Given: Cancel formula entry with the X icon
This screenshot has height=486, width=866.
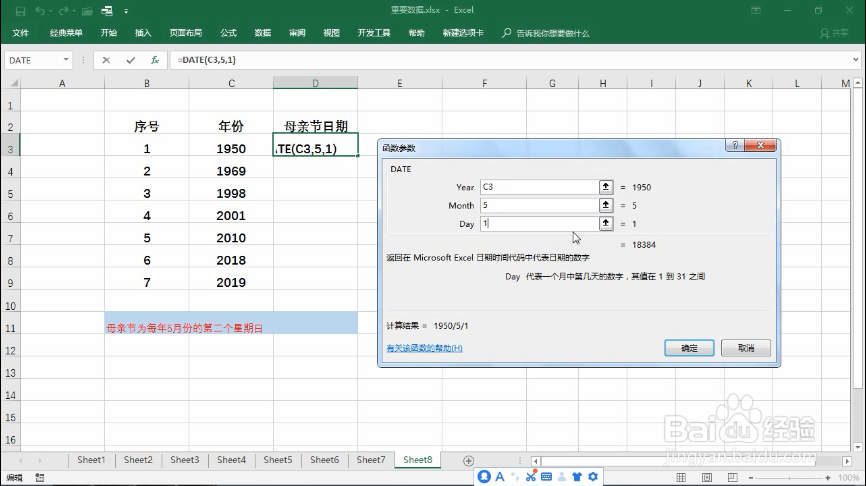Looking at the screenshot, I should pos(106,60).
